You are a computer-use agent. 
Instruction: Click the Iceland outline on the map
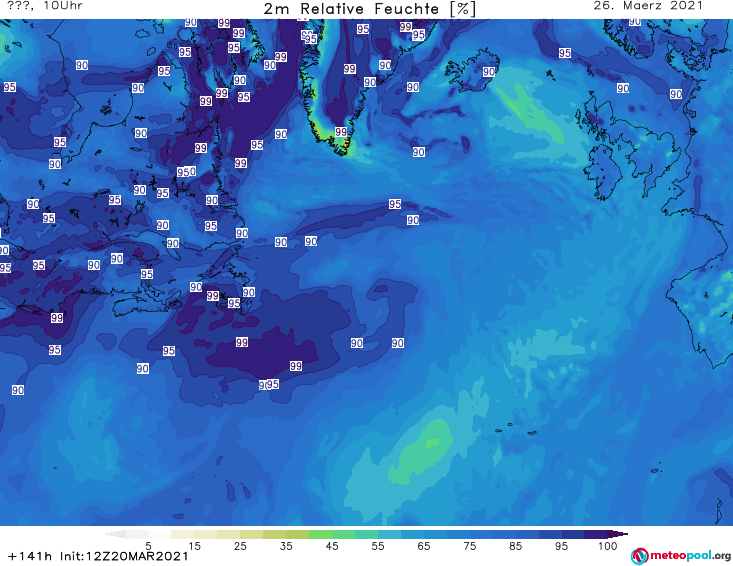472,70
